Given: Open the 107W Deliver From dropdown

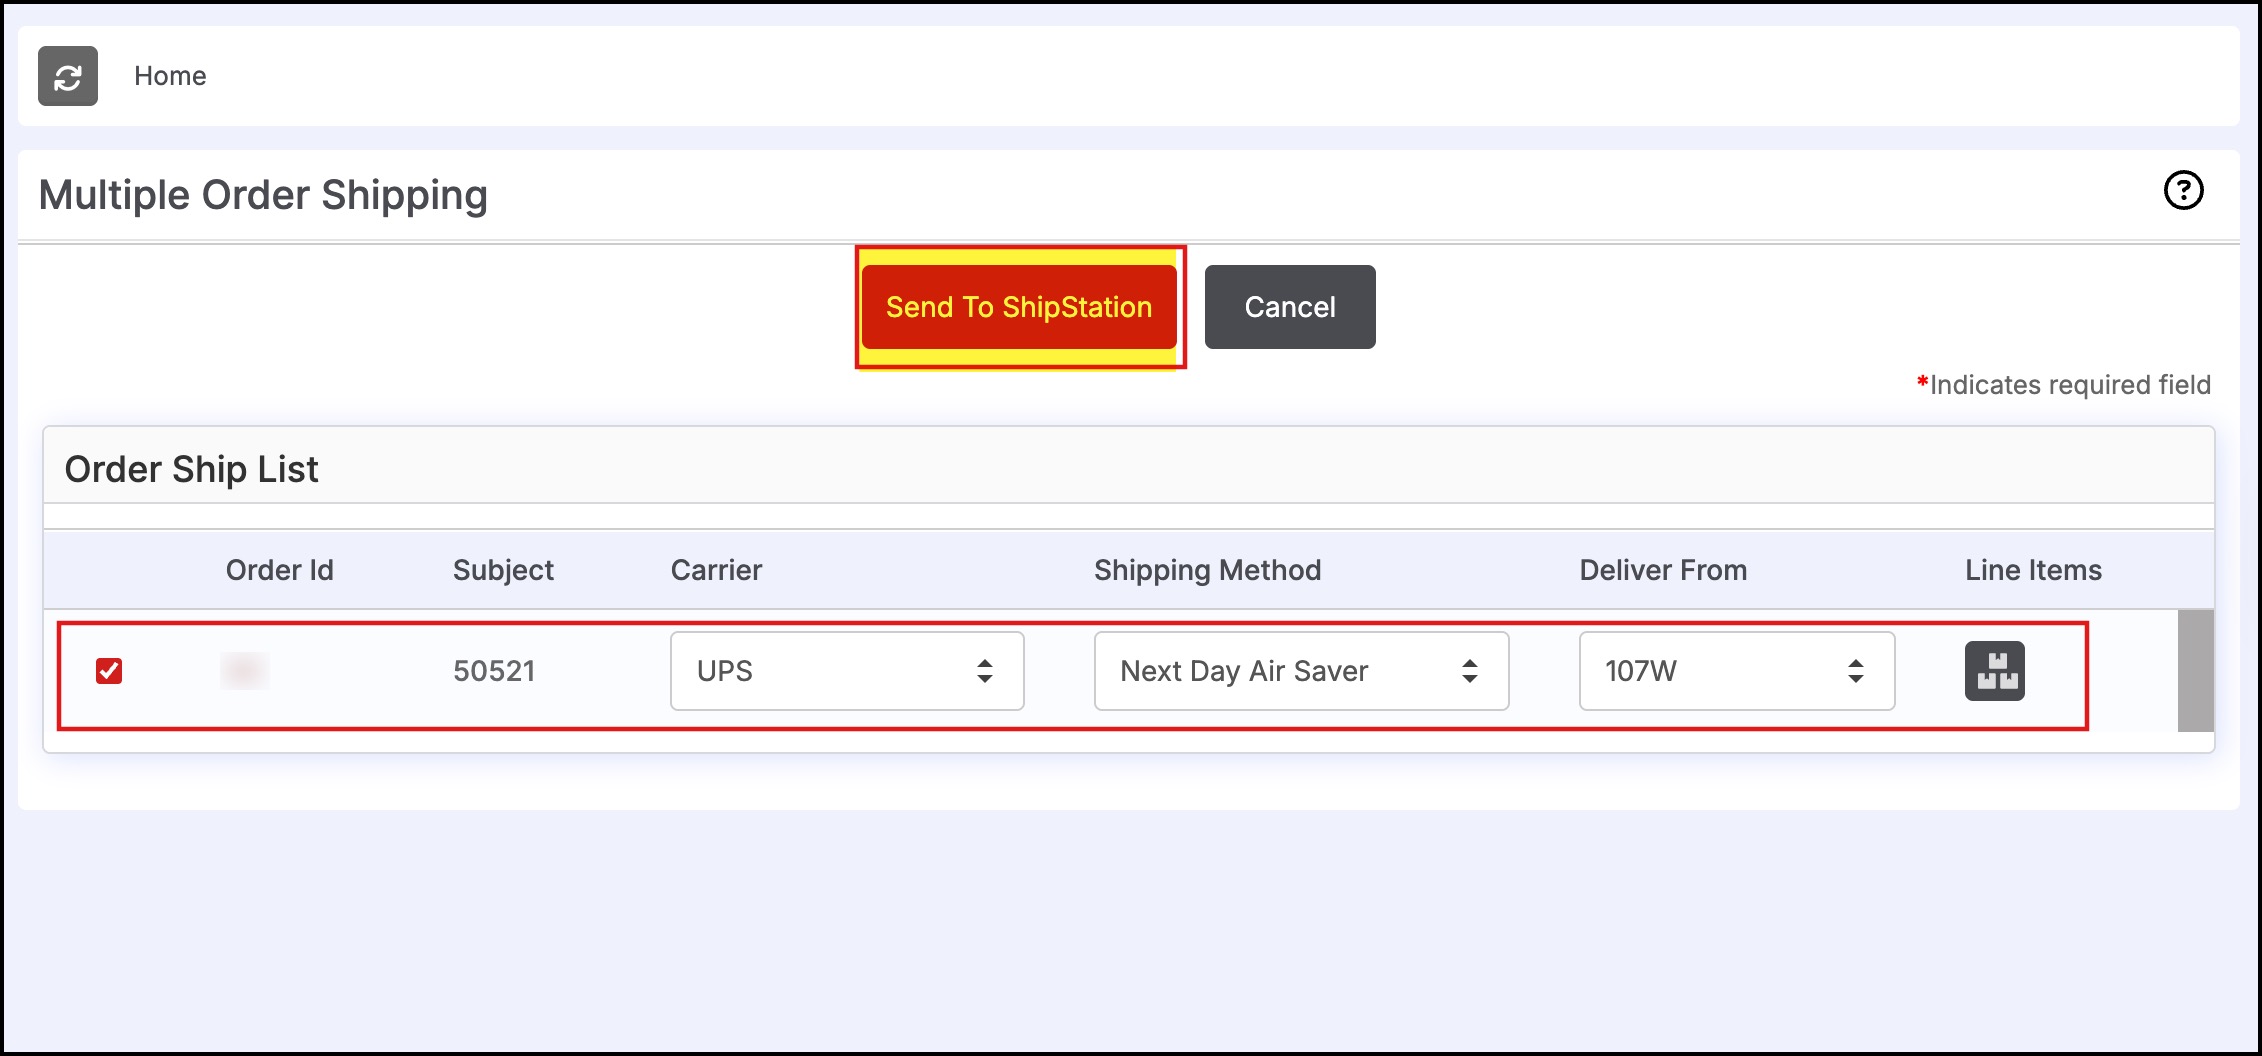Looking at the screenshot, I should pos(1737,671).
